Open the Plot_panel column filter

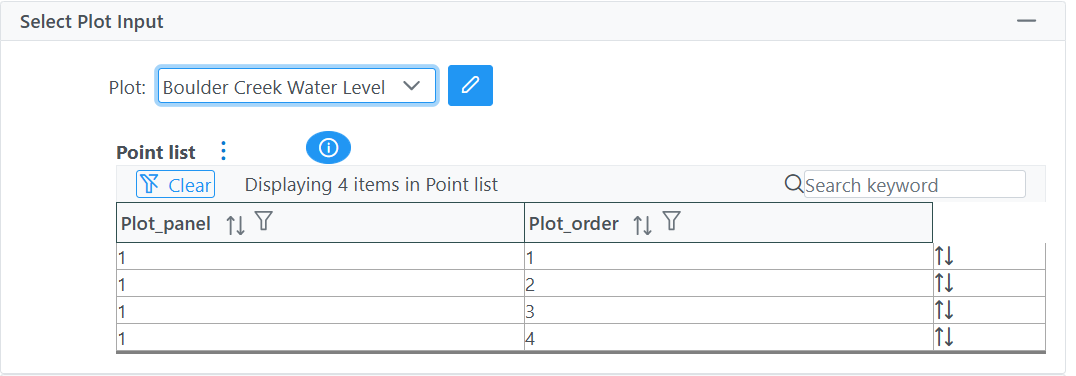click(264, 221)
